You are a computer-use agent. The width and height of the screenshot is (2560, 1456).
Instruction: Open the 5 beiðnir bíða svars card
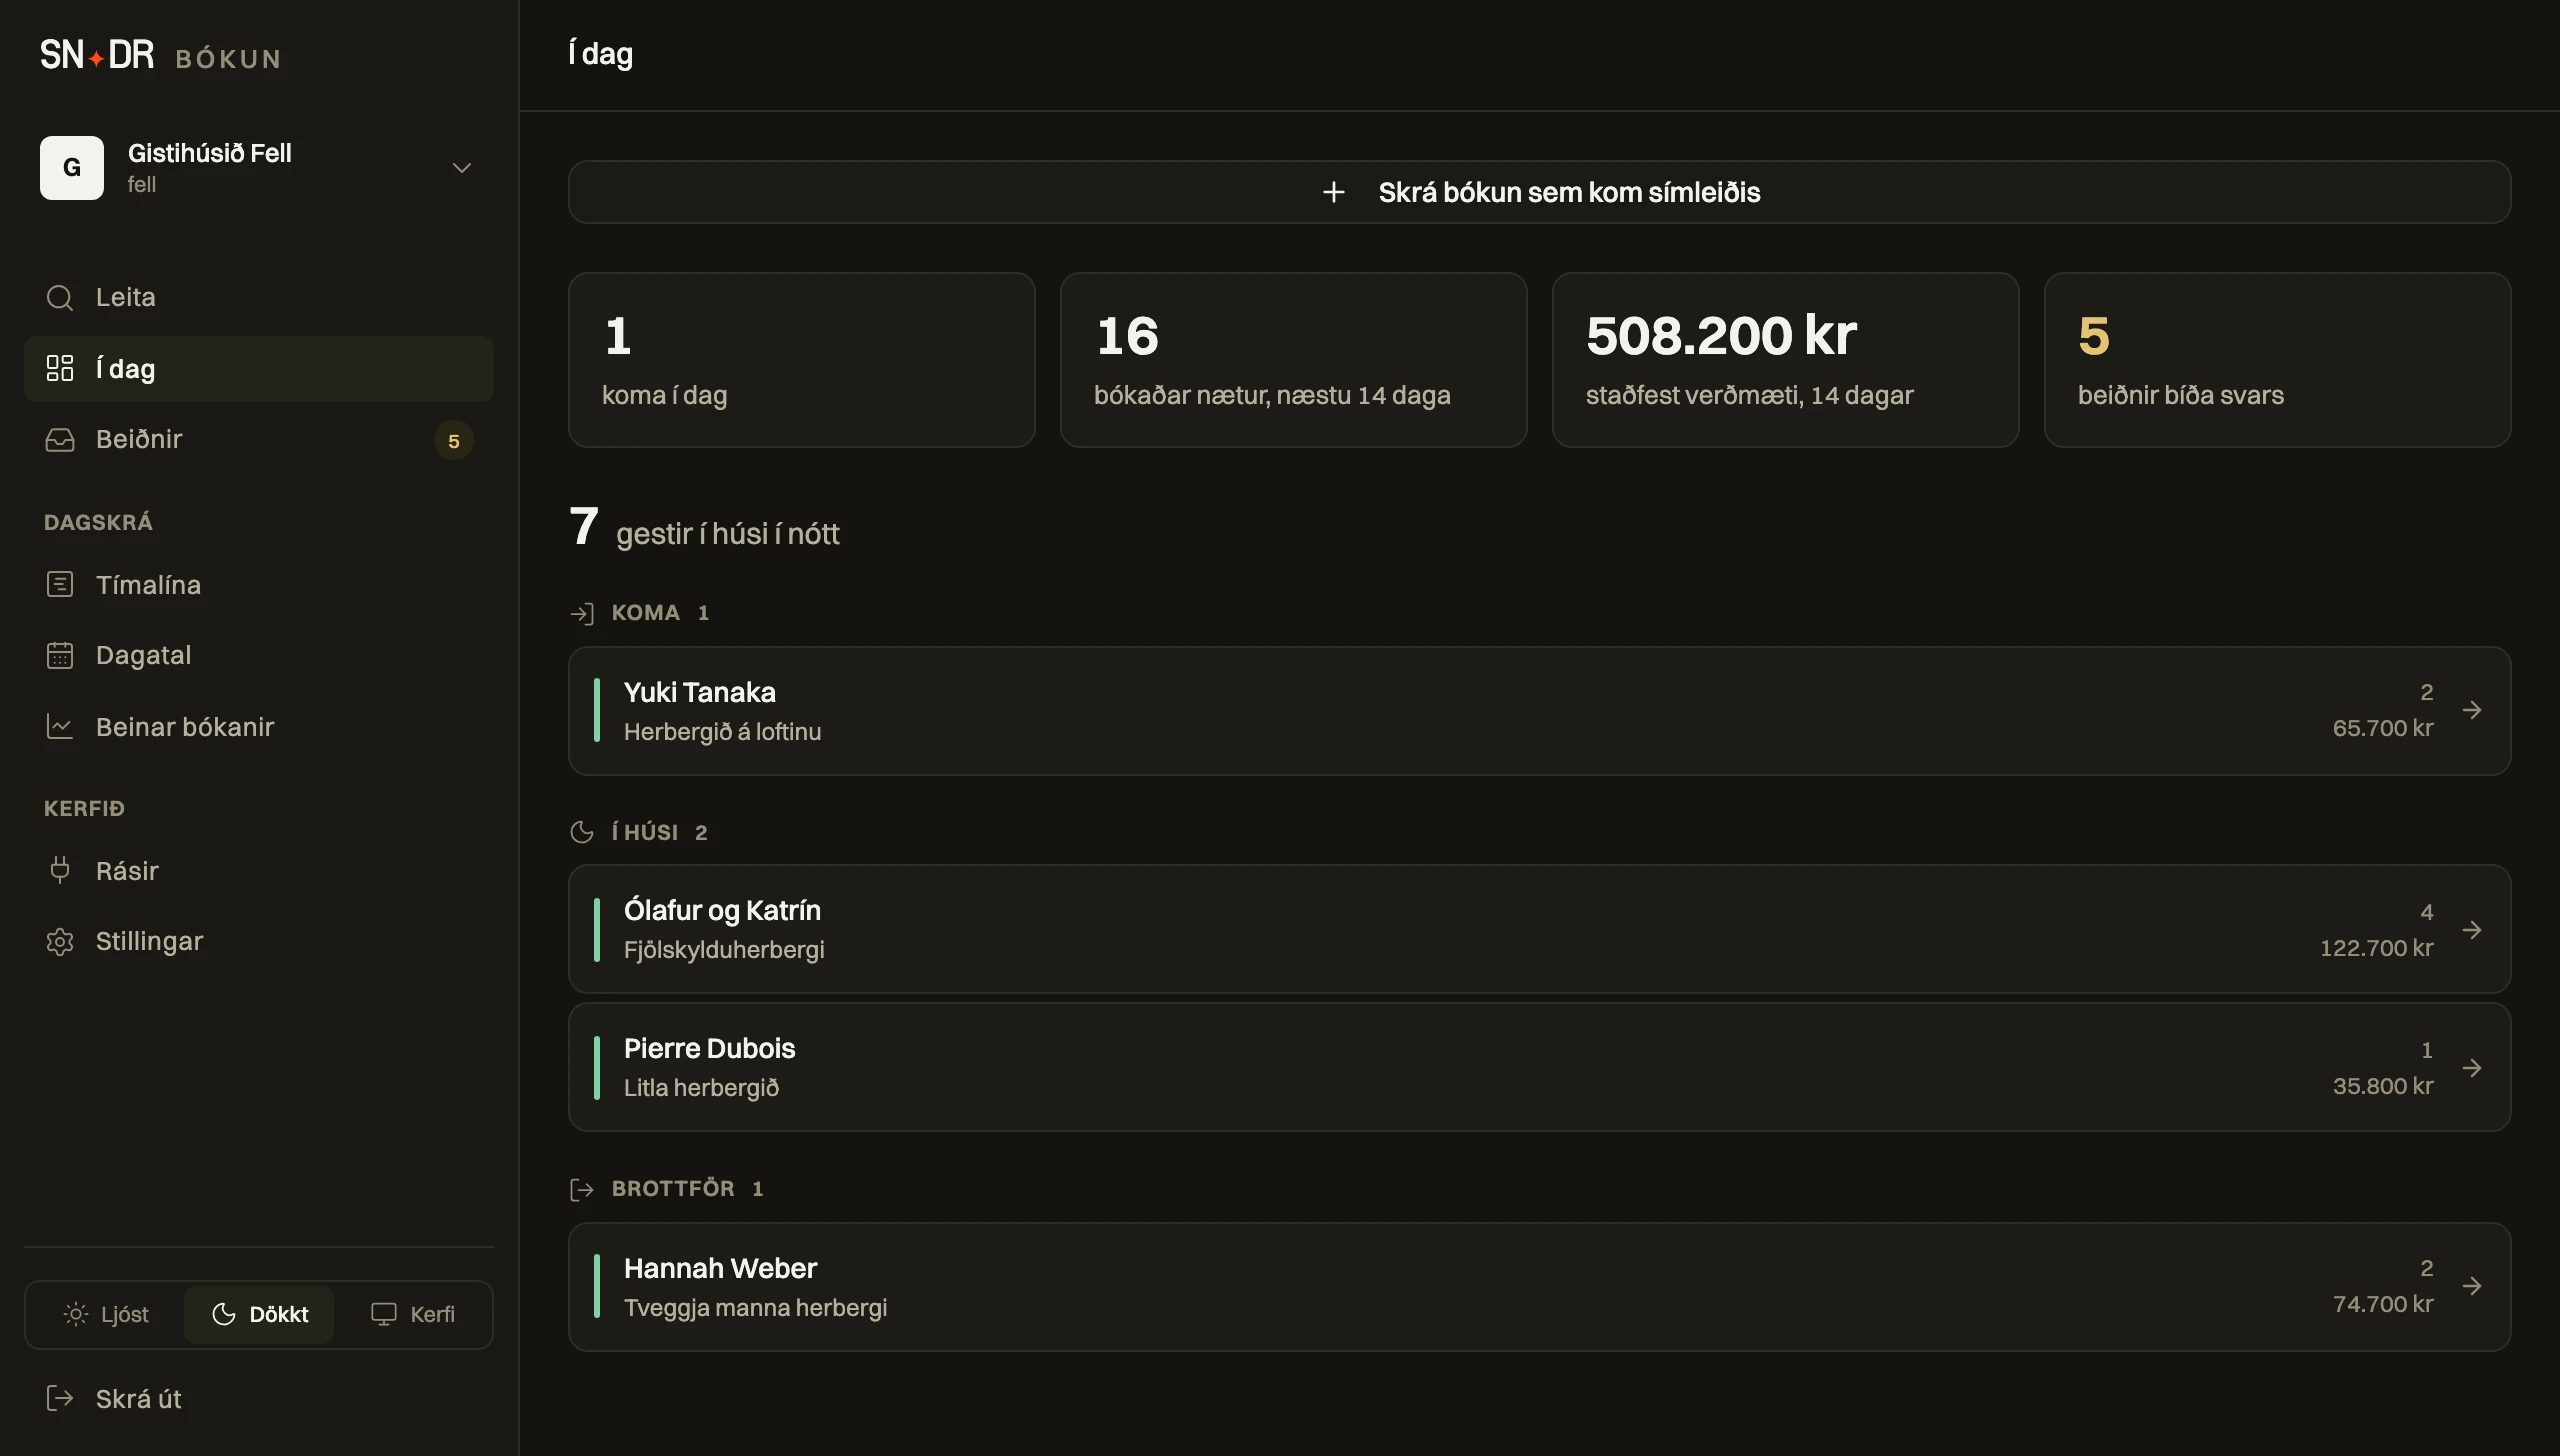pos(2278,360)
